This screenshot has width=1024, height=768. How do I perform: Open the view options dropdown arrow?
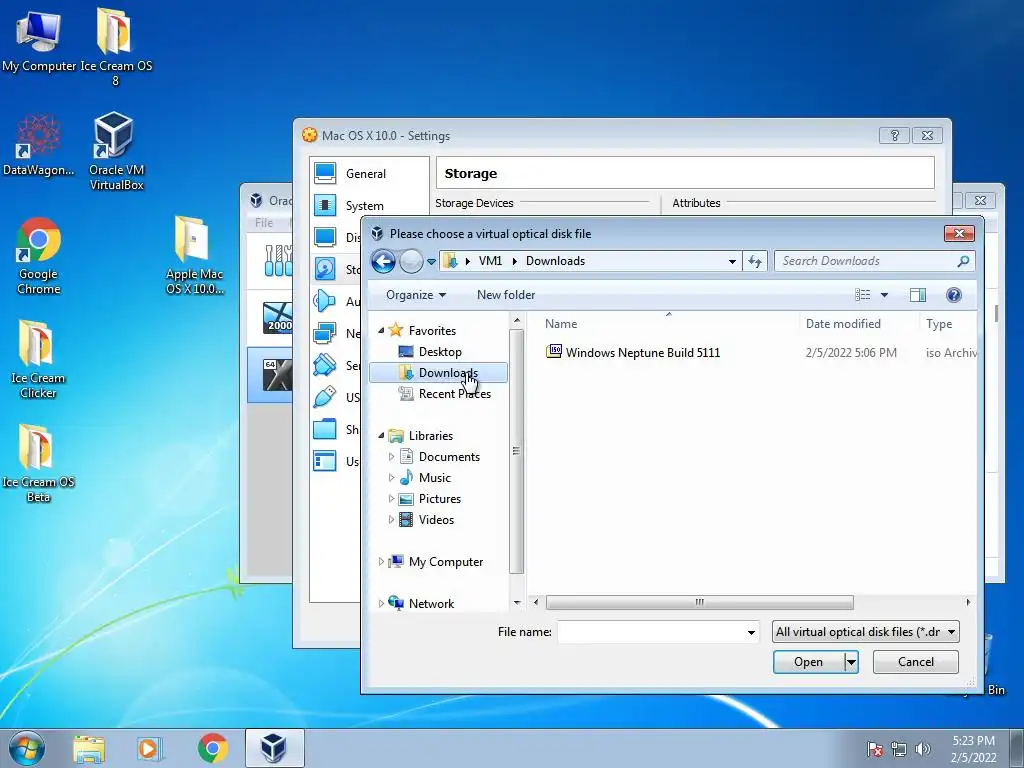884,295
